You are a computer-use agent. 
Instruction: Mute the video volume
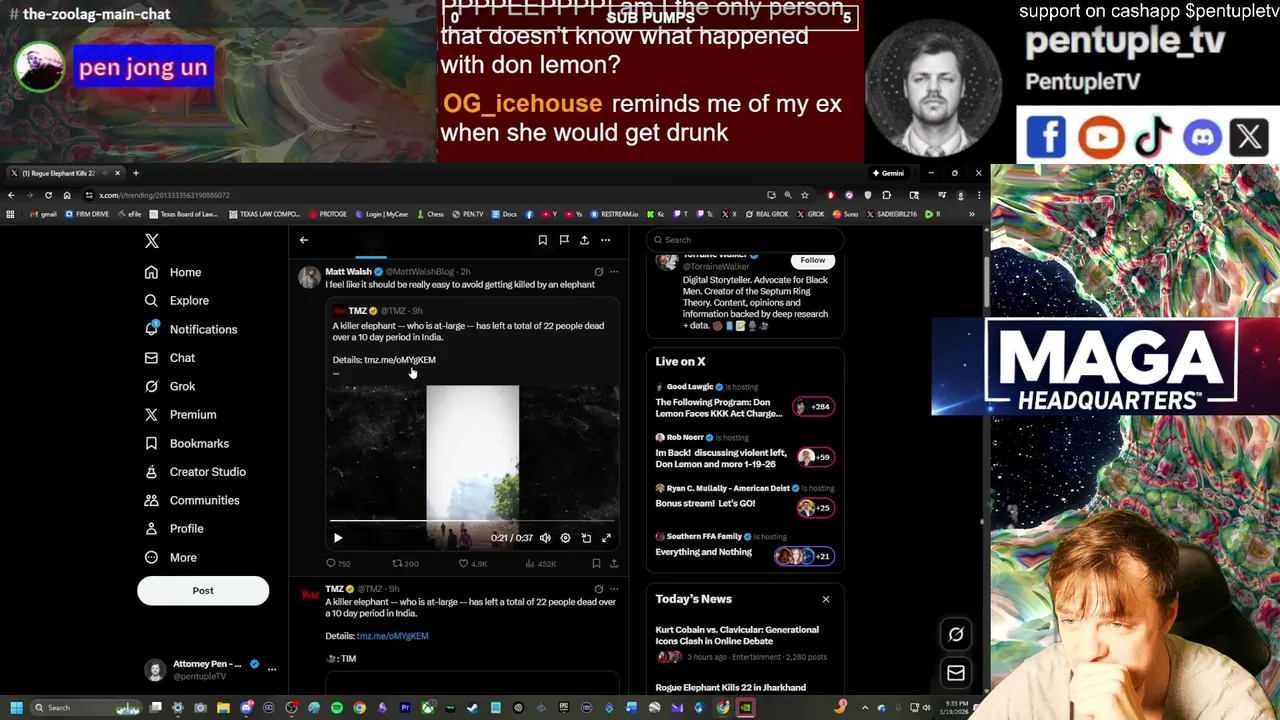(545, 538)
